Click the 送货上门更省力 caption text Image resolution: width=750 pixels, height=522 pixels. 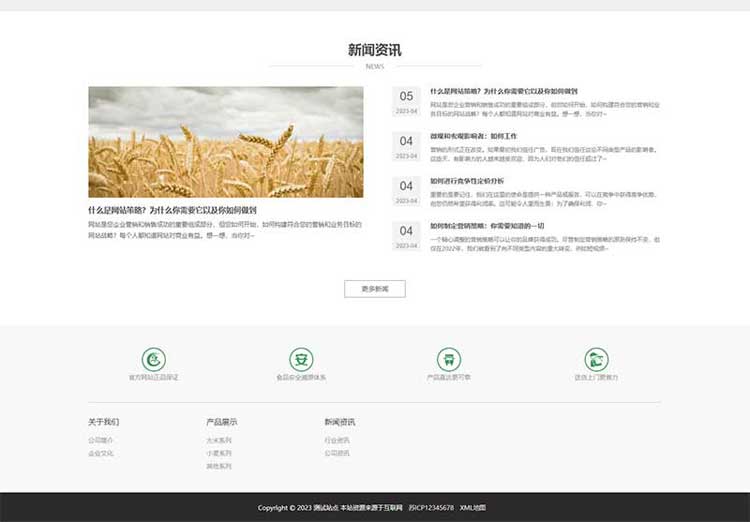(596, 378)
